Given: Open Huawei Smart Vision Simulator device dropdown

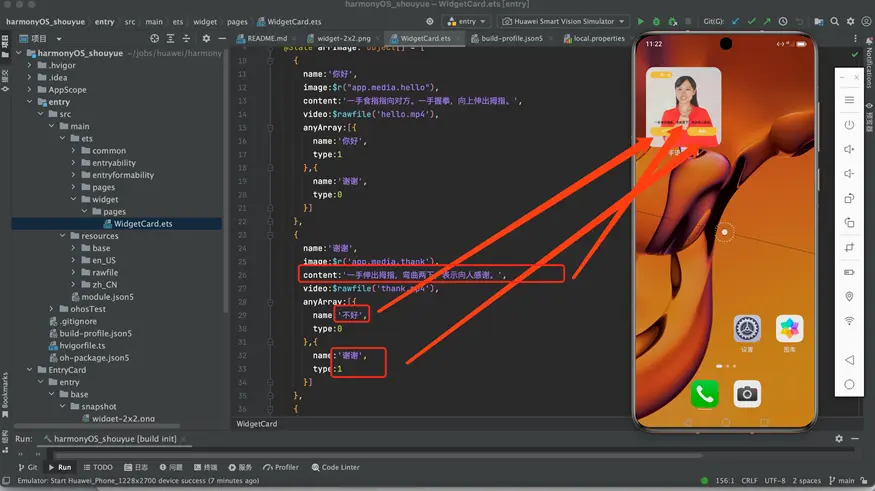Looking at the screenshot, I should point(563,21).
